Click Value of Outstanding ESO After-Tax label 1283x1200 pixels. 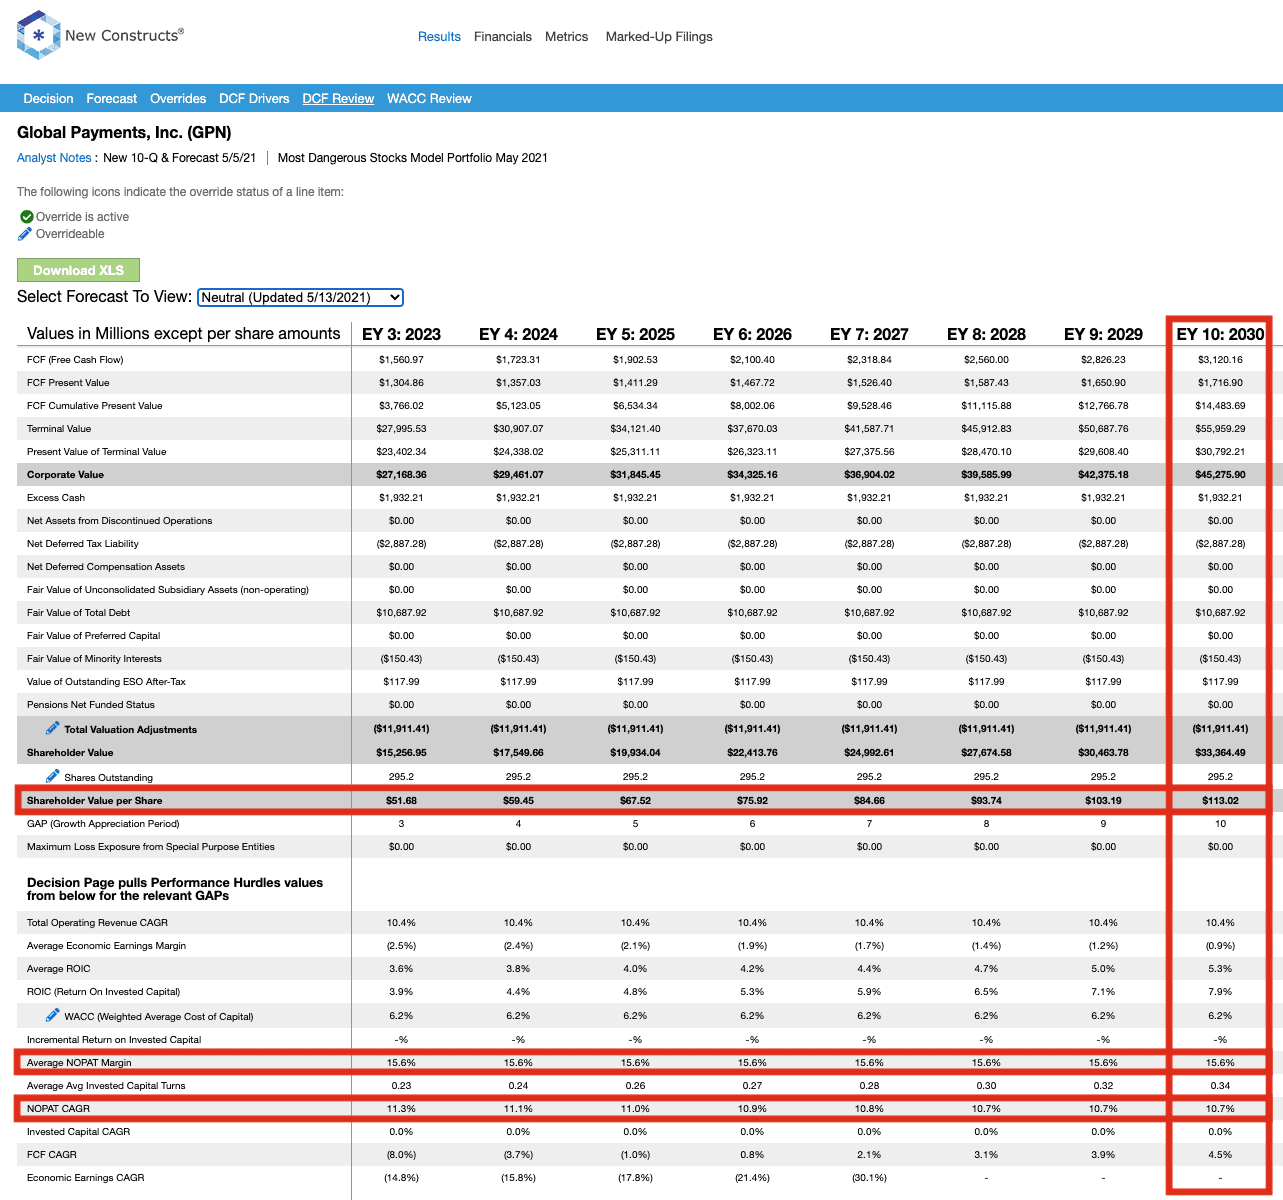pos(106,682)
